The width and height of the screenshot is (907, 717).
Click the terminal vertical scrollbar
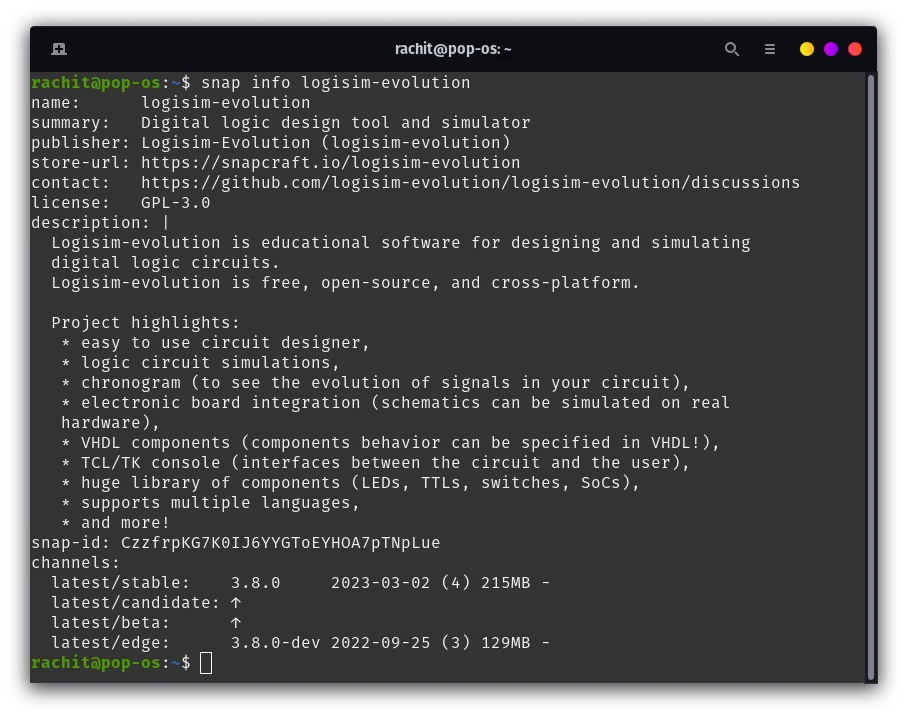pos(871,377)
